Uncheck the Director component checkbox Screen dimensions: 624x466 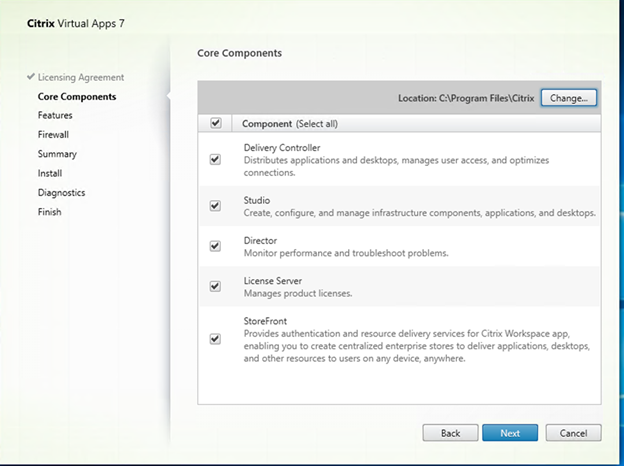(215, 246)
